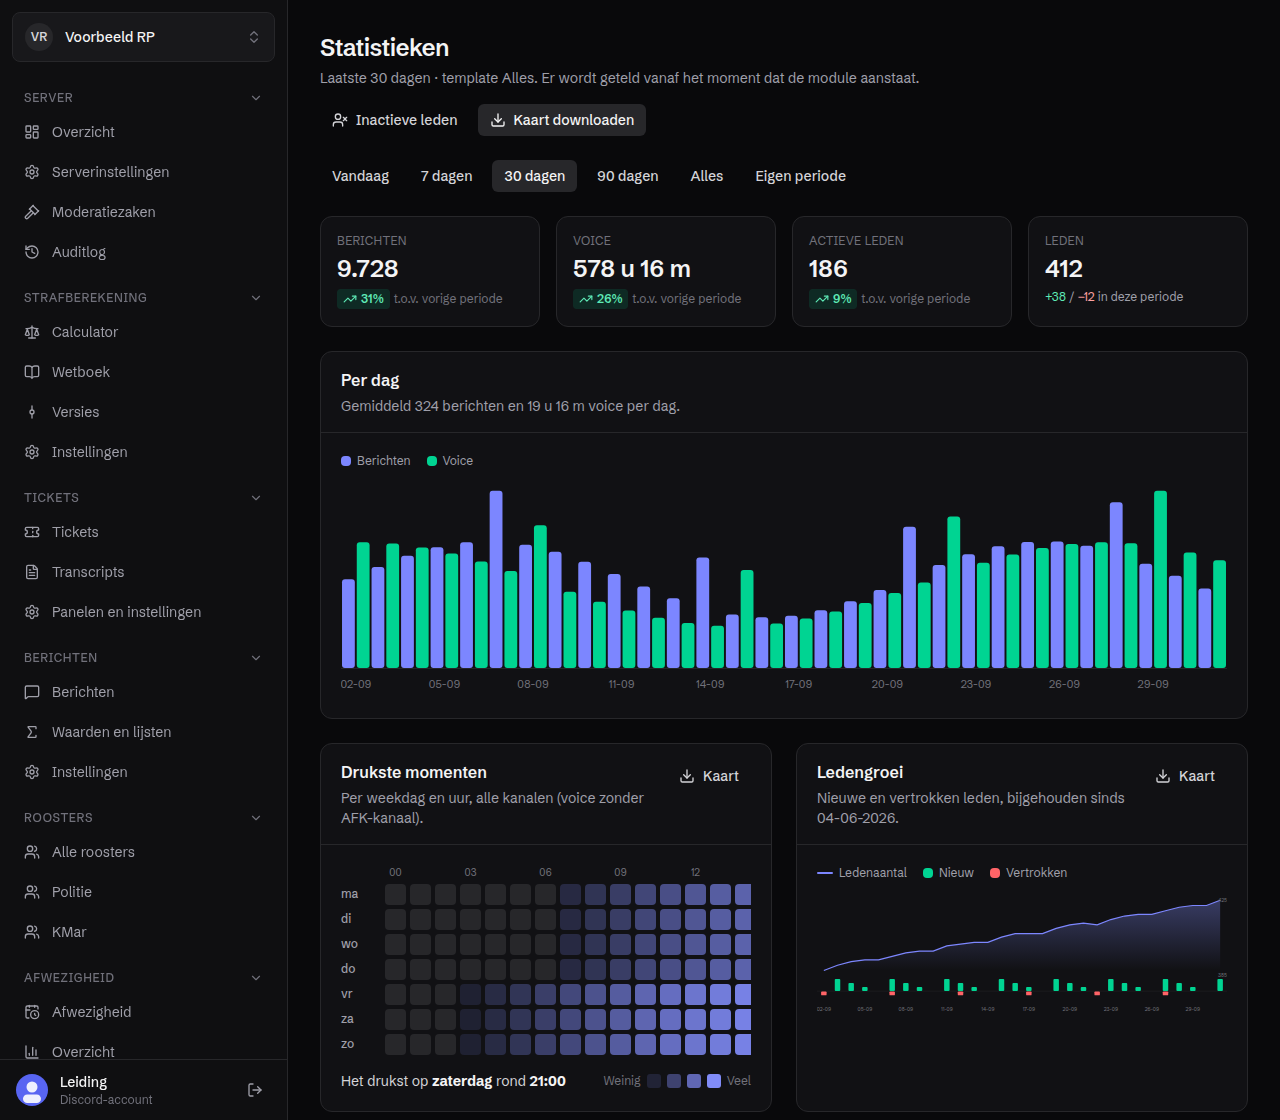1280x1120 pixels.
Task: Collapse the AFWEZIGHEID section chevron
Action: (256, 978)
